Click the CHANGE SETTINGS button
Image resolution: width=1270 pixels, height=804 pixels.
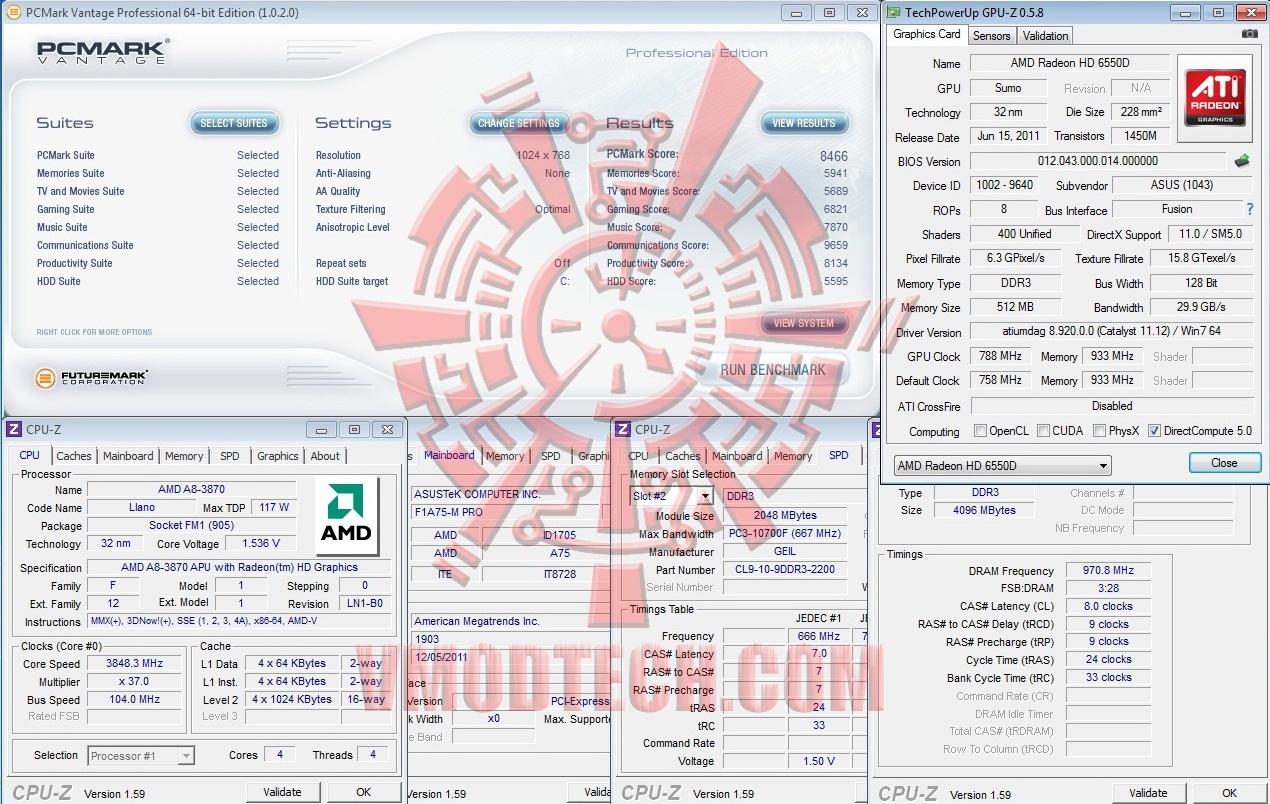click(x=519, y=123)
